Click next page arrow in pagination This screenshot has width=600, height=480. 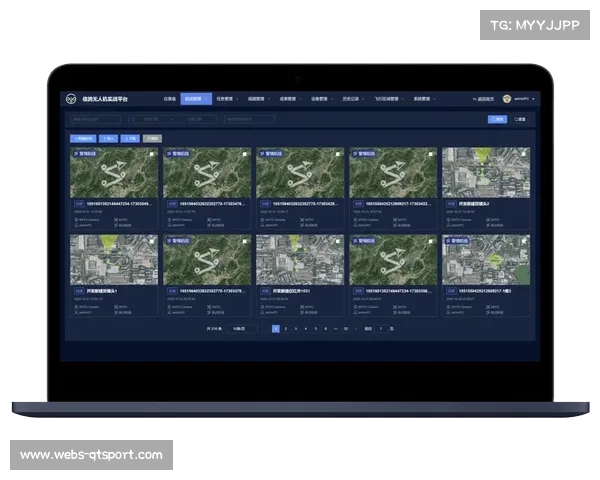tap(359, 328)
